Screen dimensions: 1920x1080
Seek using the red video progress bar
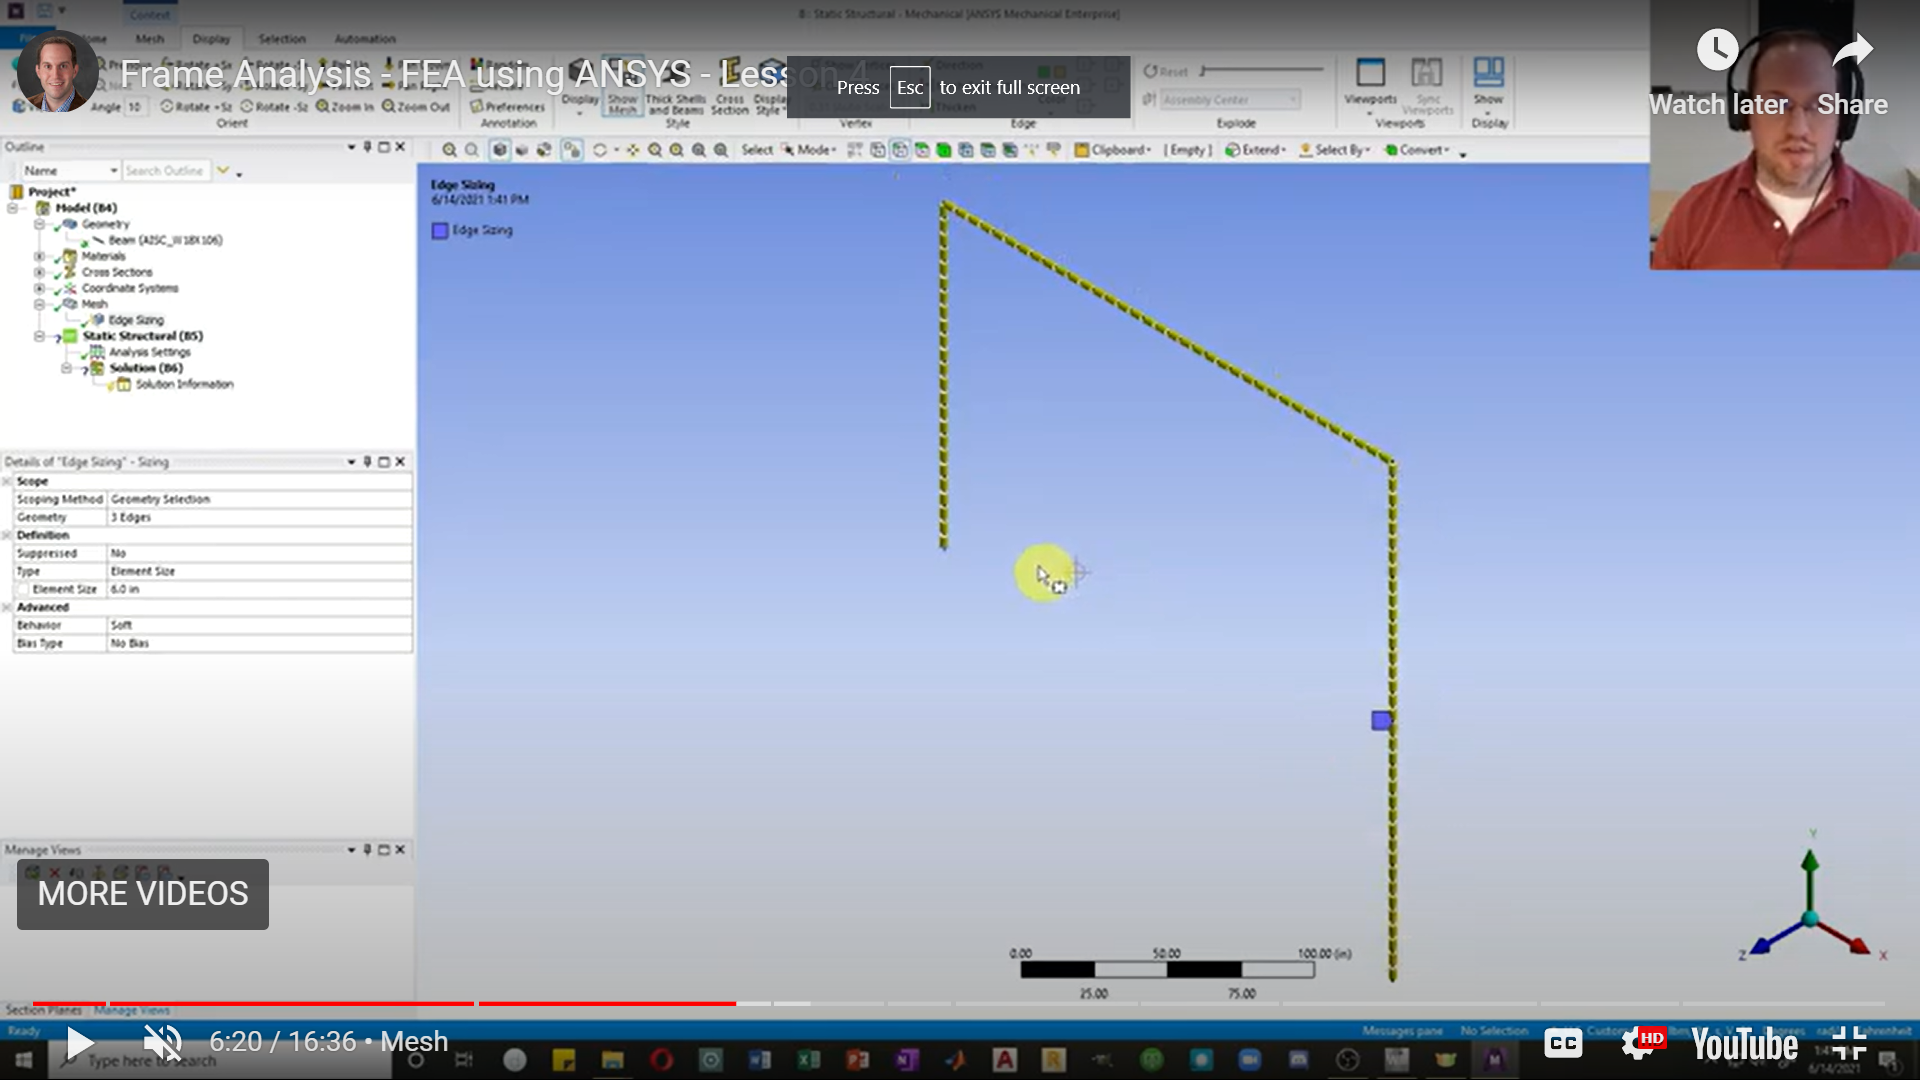[385, 1003]
